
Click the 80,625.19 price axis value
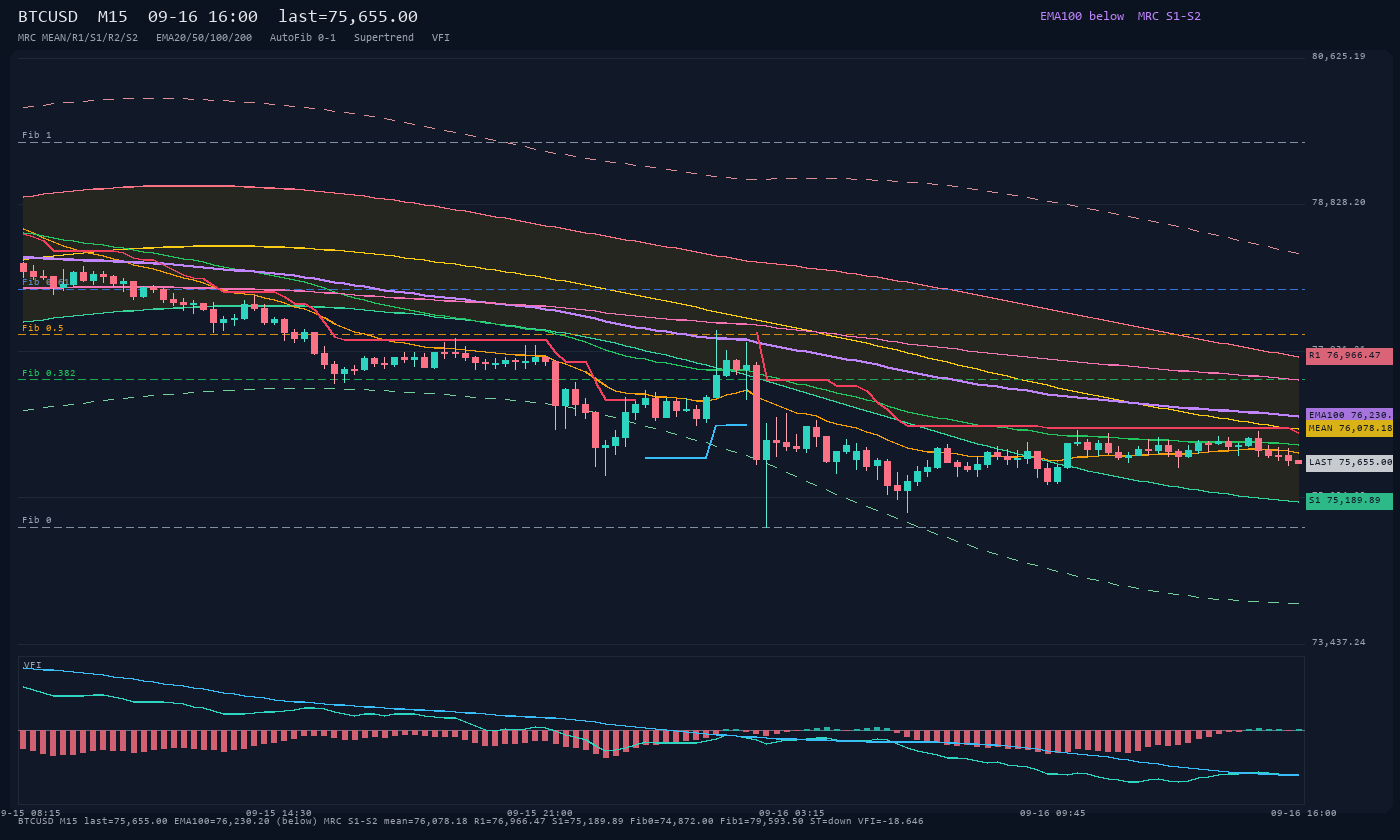click(x=1338, y=56)
